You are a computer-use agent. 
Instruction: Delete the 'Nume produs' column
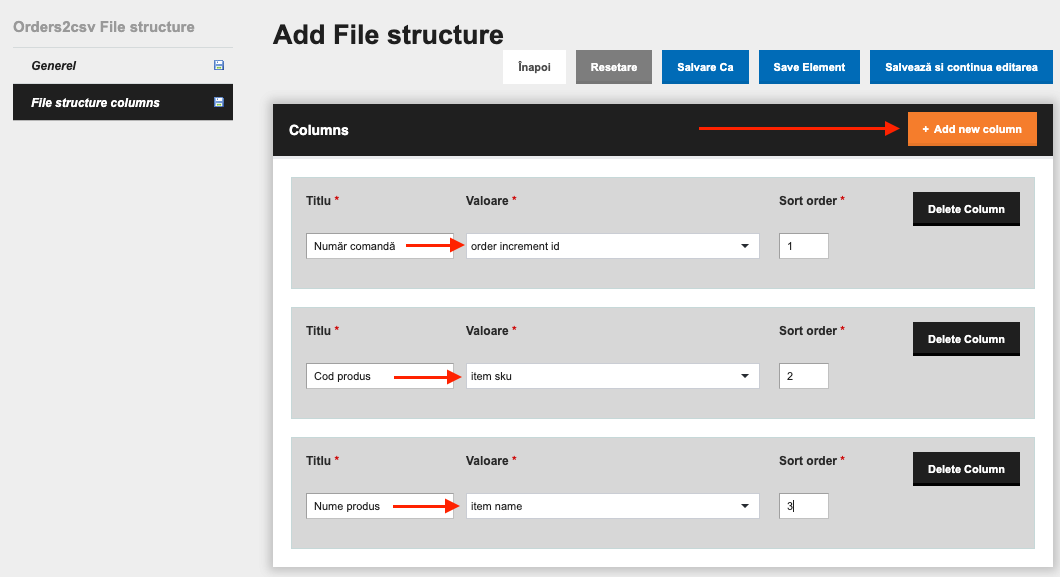(x=966, y=469)
